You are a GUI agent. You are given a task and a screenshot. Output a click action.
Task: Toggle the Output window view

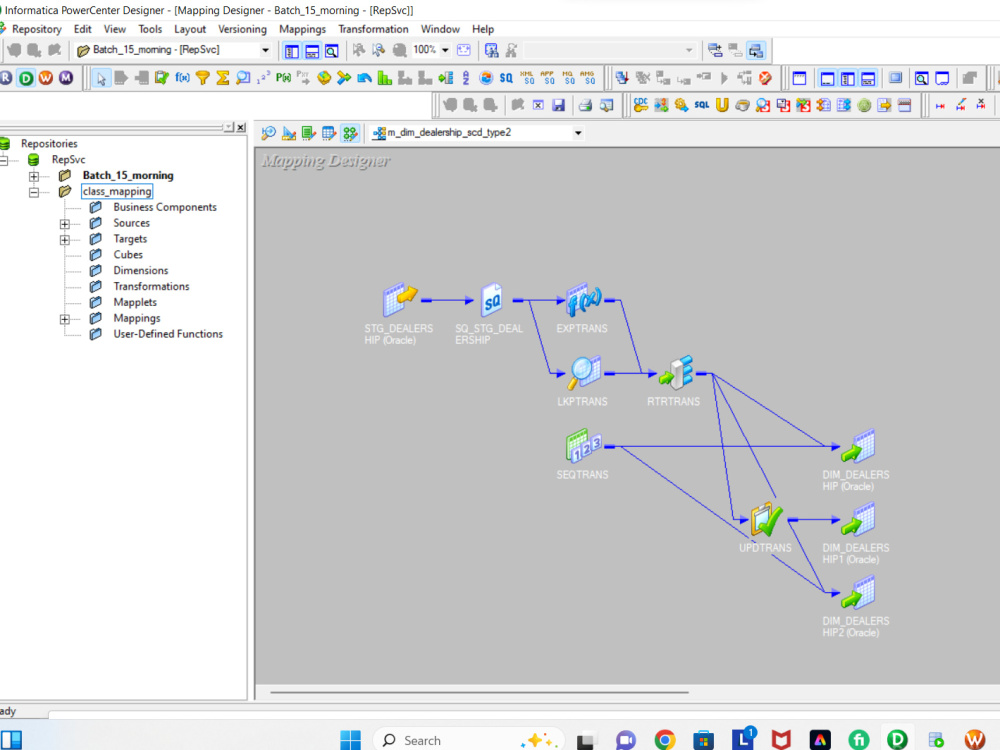pyautogui.click(x=312, y=51)
